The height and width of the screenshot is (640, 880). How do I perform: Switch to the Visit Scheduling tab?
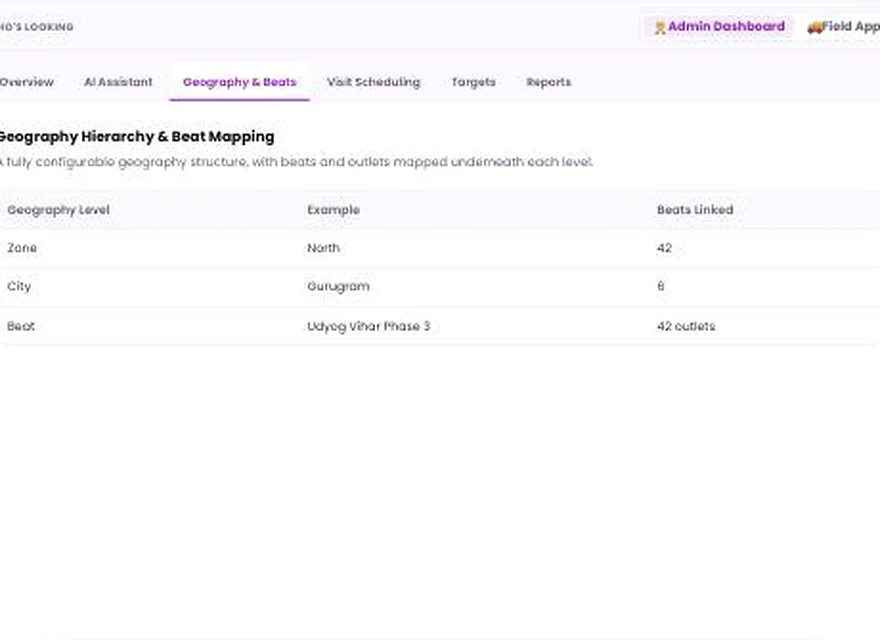[x=373, y=82]
